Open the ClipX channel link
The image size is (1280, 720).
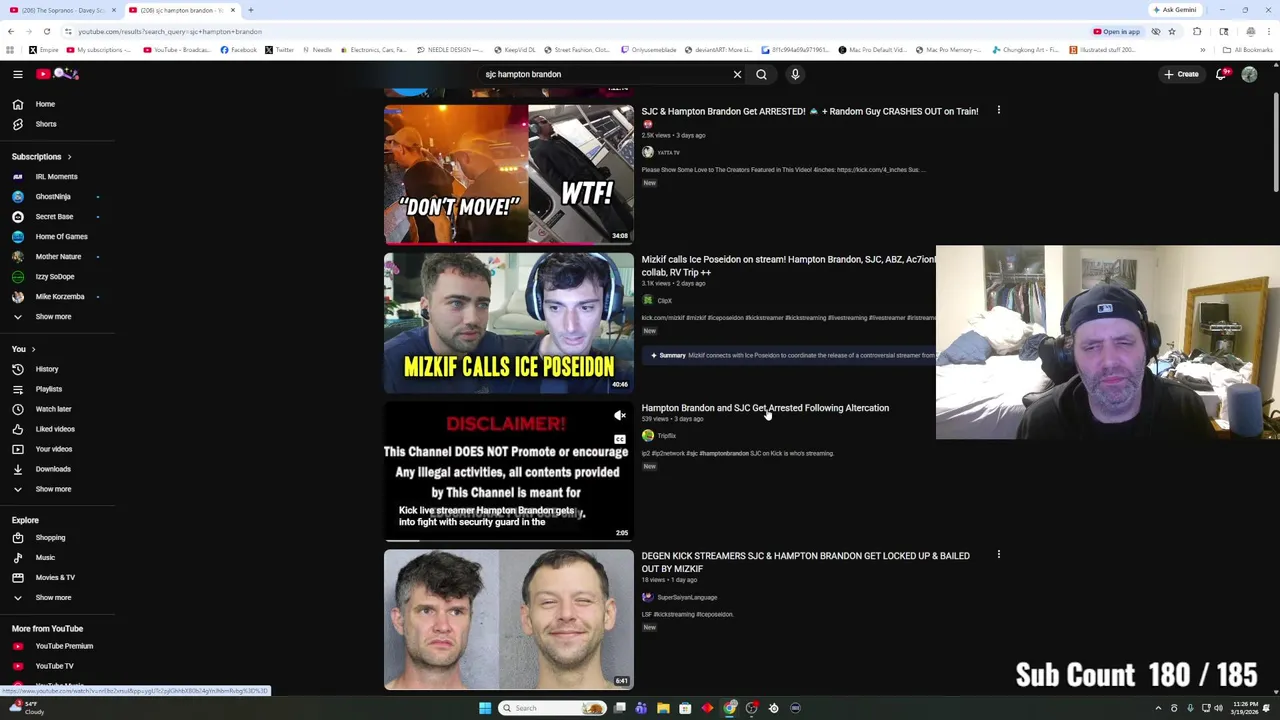pyautogui.click(x=665, y=300)
